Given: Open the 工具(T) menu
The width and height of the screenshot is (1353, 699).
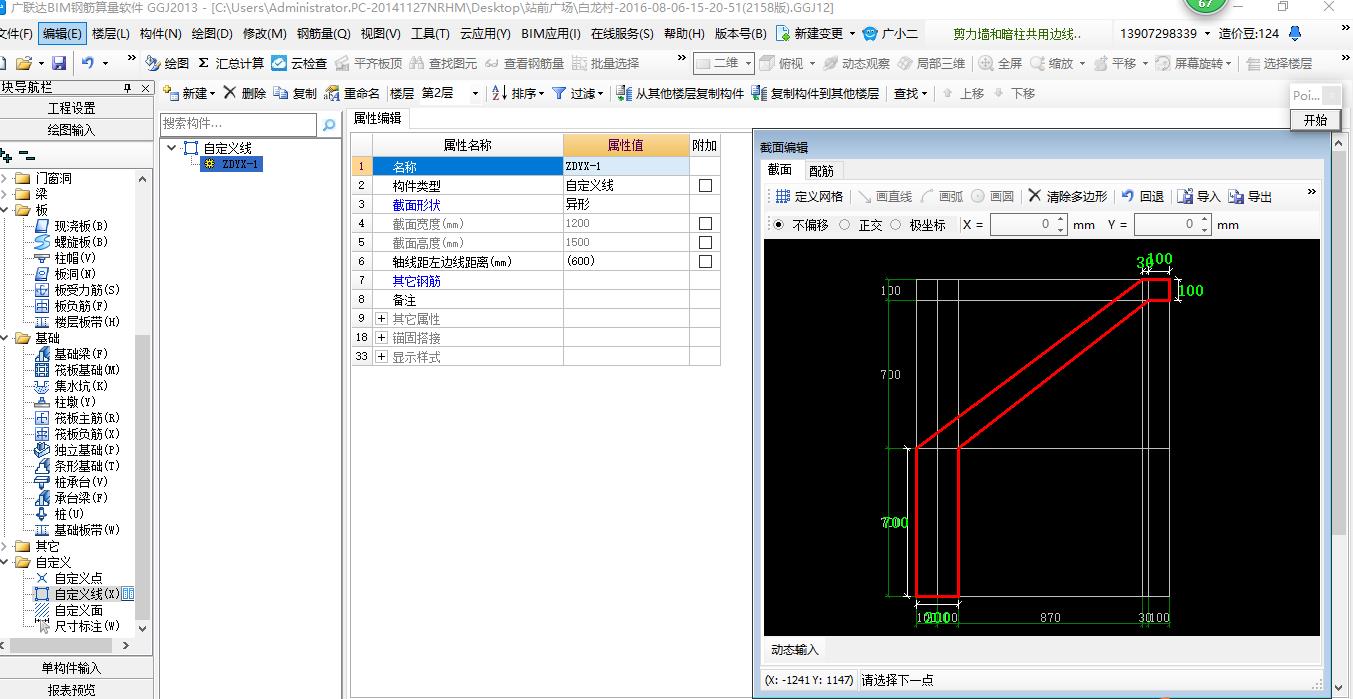Looking at the screenshot, I should [x=430, y=33].
